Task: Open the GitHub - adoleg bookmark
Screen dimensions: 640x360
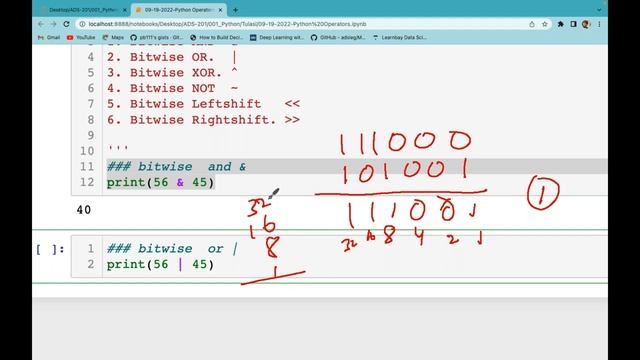Action: [x=338, y=37]
